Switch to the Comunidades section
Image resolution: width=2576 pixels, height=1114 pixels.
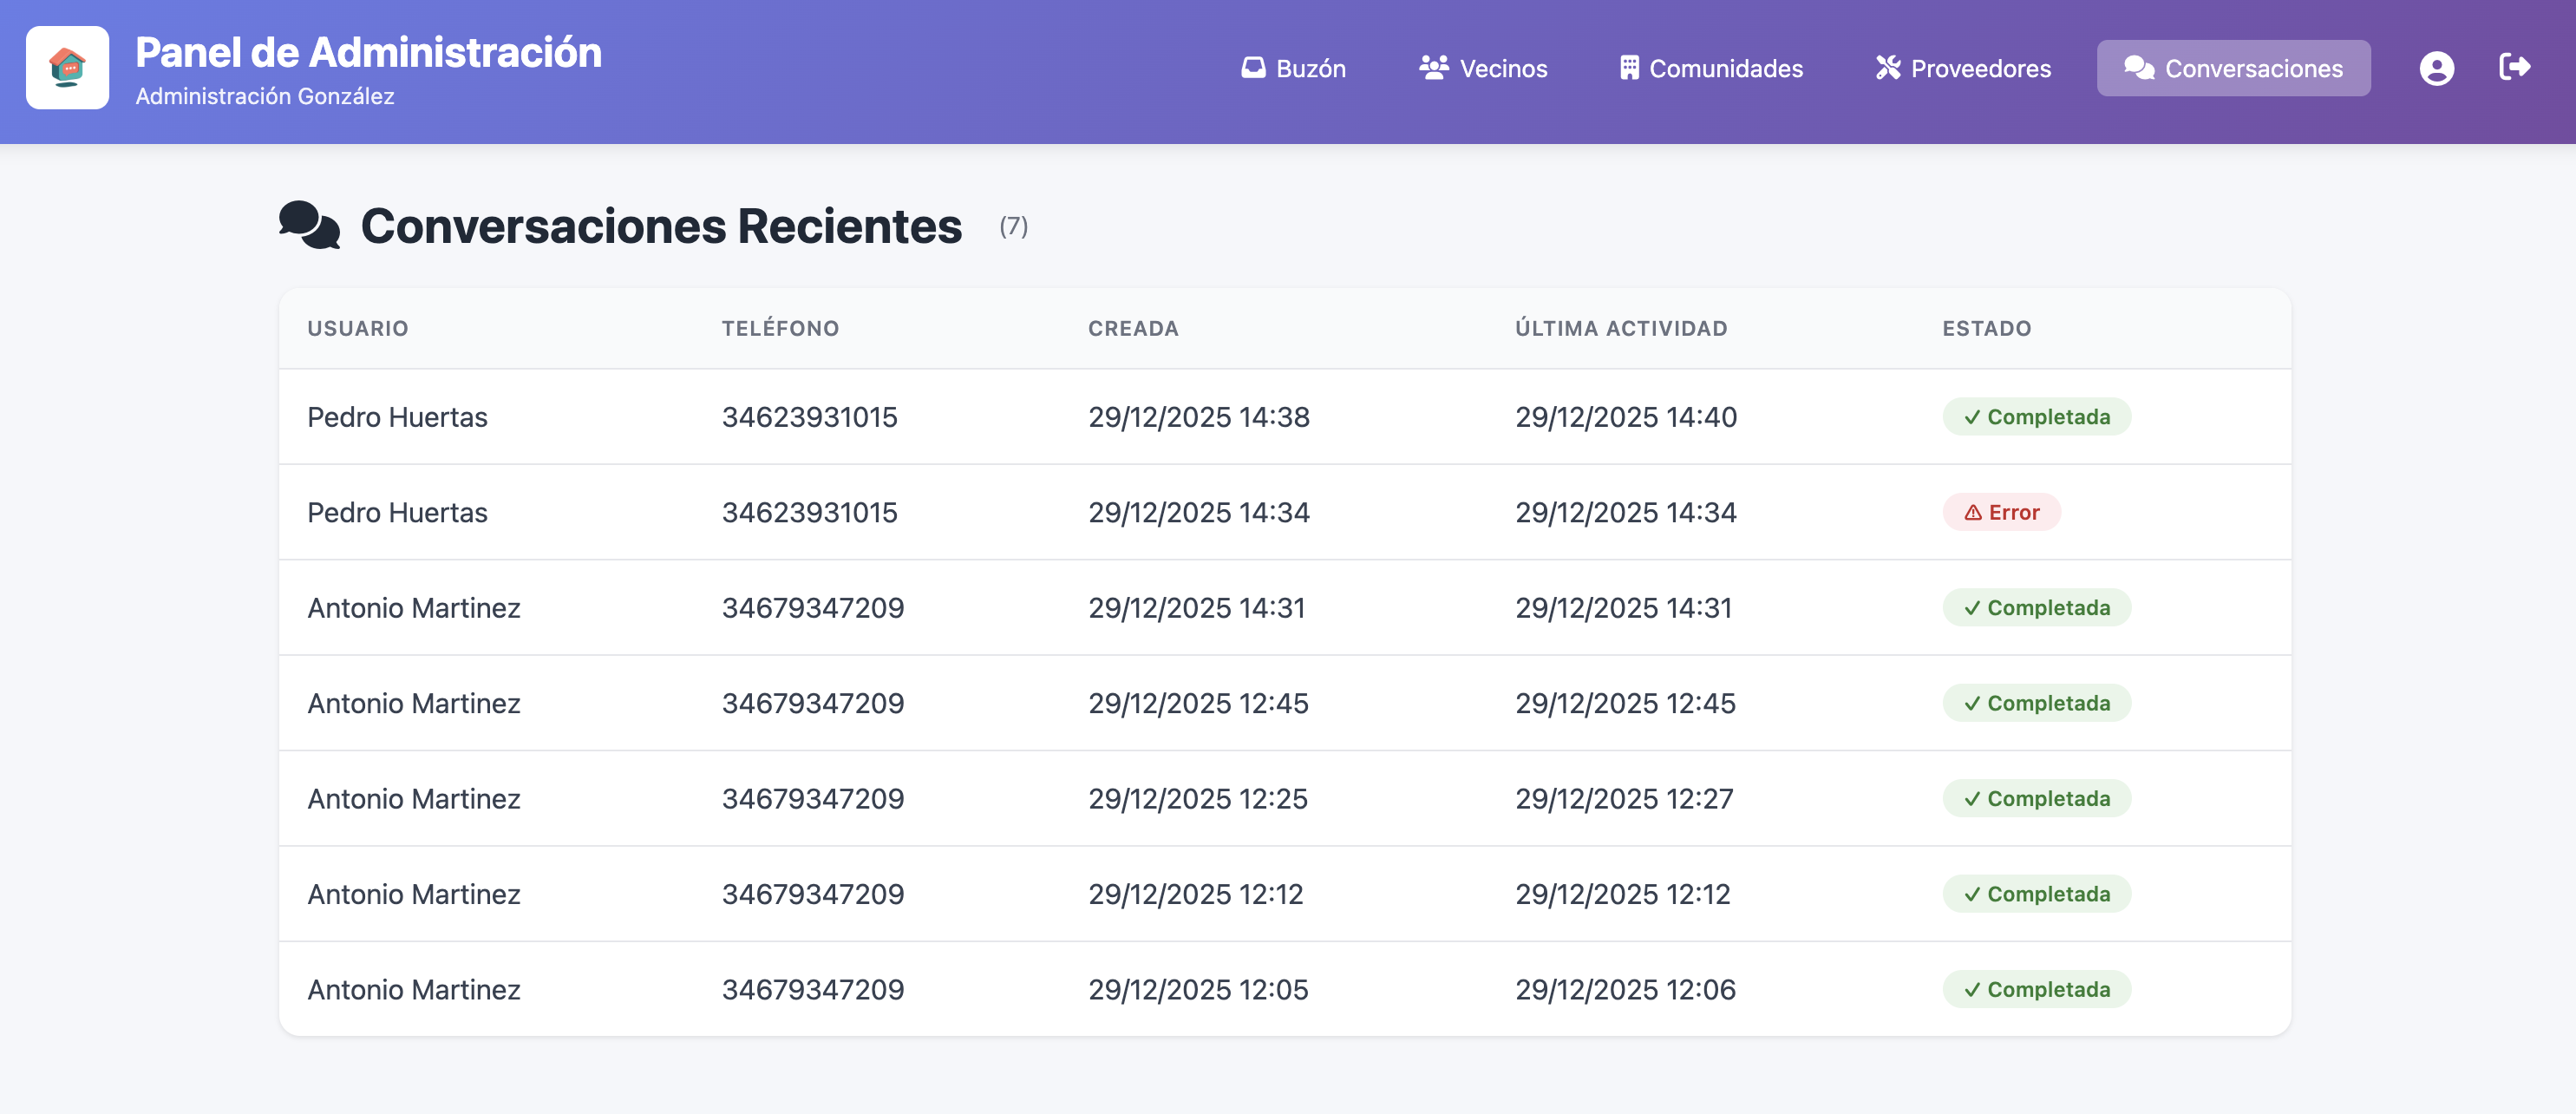(x=1711, y=68)
